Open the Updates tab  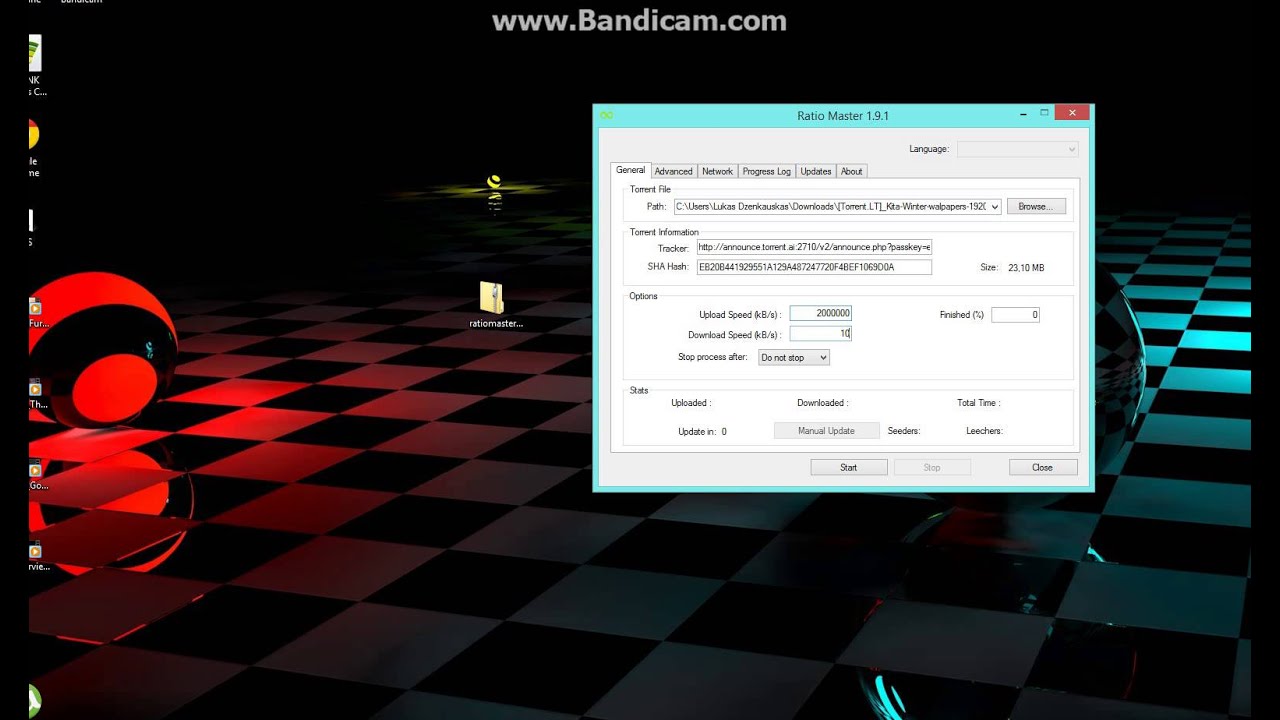click(816, 171)
